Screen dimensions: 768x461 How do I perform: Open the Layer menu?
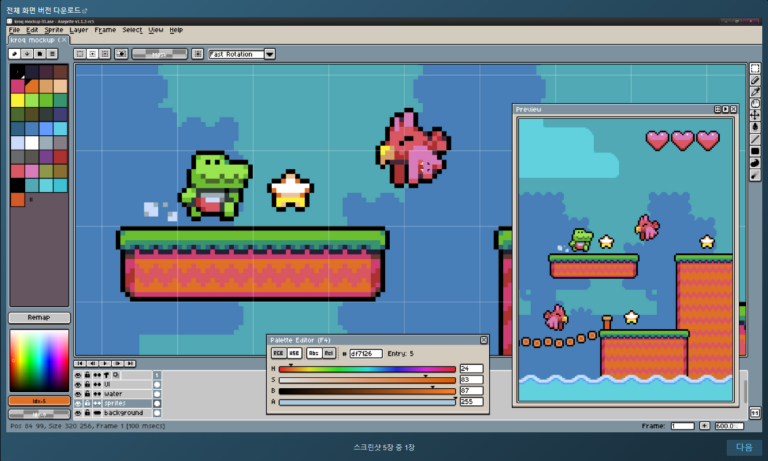[79, 30]
